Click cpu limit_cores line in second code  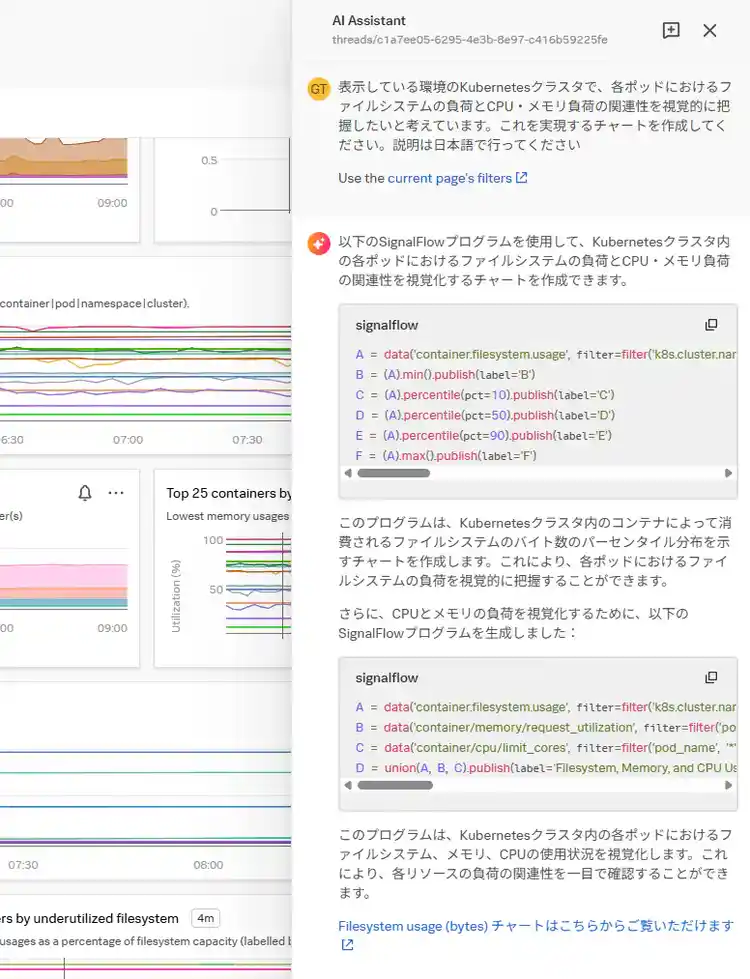[545, 747]
